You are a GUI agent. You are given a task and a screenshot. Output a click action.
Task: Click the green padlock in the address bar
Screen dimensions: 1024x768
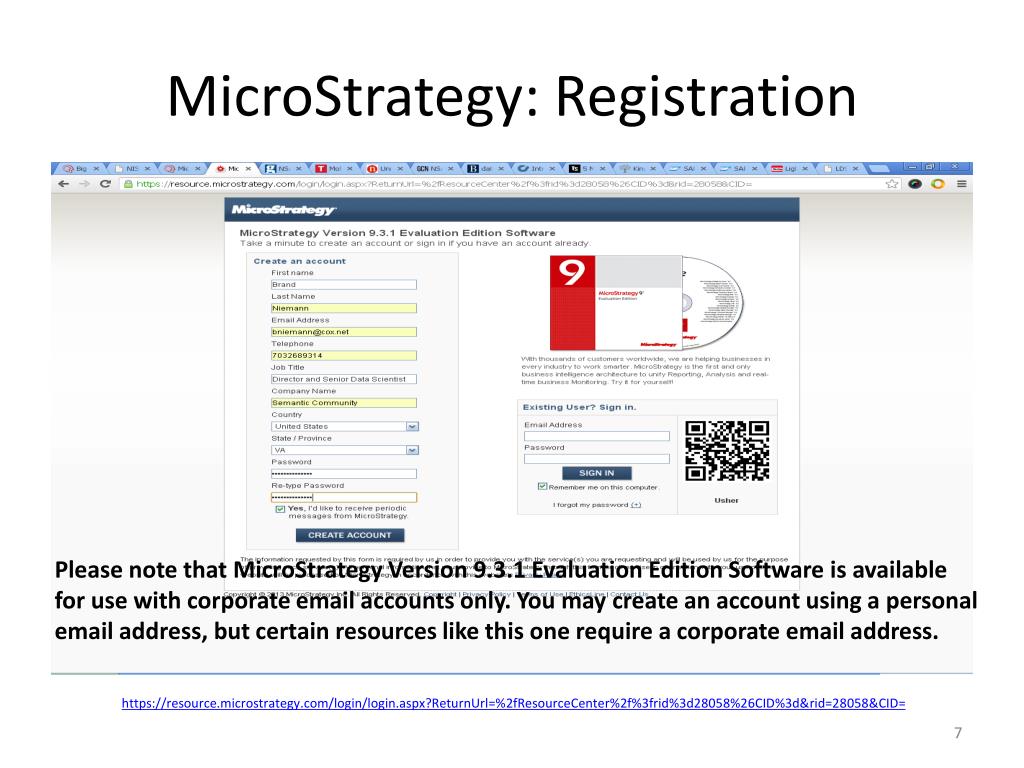coord(128,184)
